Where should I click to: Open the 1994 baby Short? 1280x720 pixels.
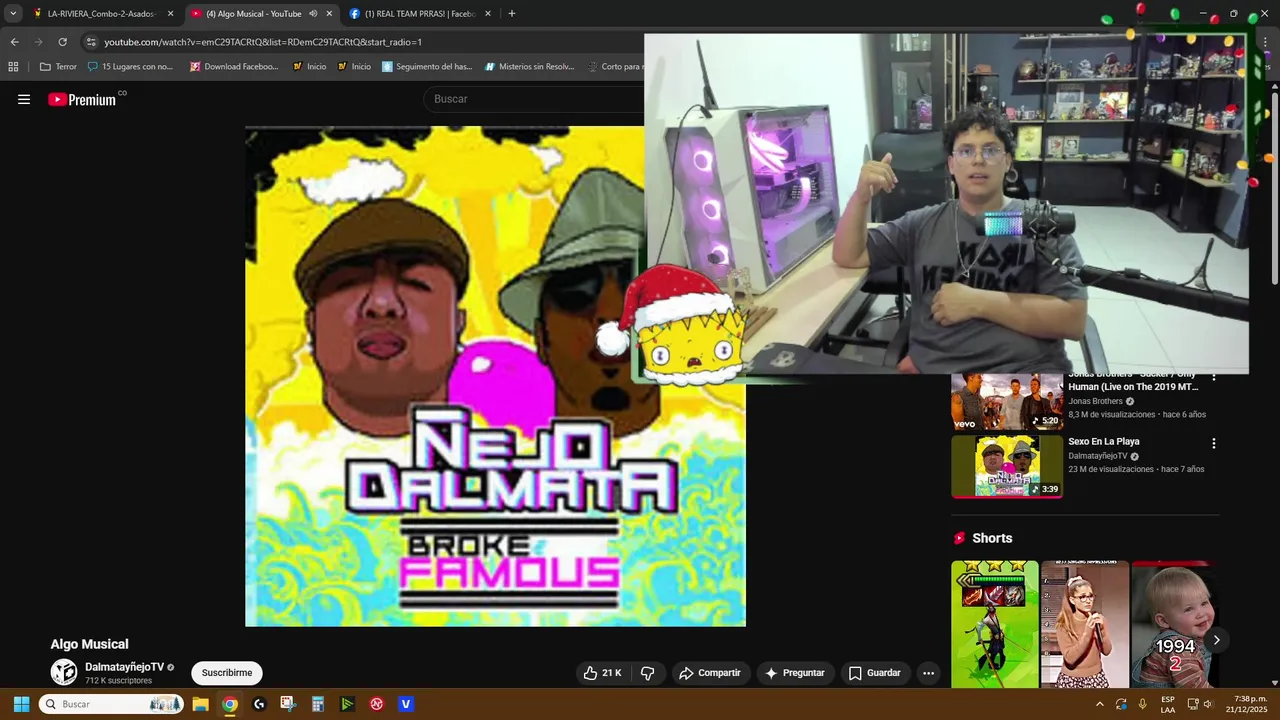click(1174, 624)
